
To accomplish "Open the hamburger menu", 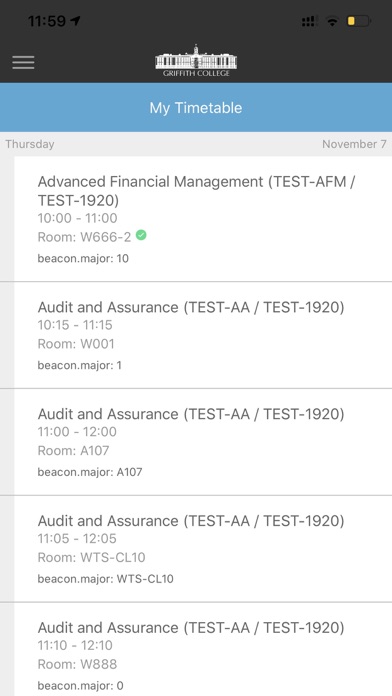I will coord(24,62).
